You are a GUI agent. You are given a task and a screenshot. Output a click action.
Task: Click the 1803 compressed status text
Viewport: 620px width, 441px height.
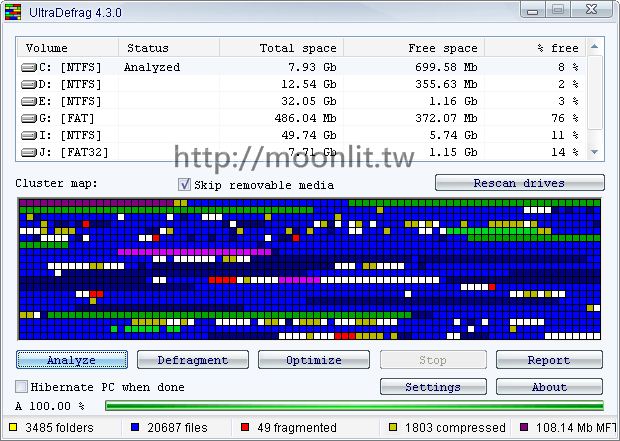click(455, 428)
